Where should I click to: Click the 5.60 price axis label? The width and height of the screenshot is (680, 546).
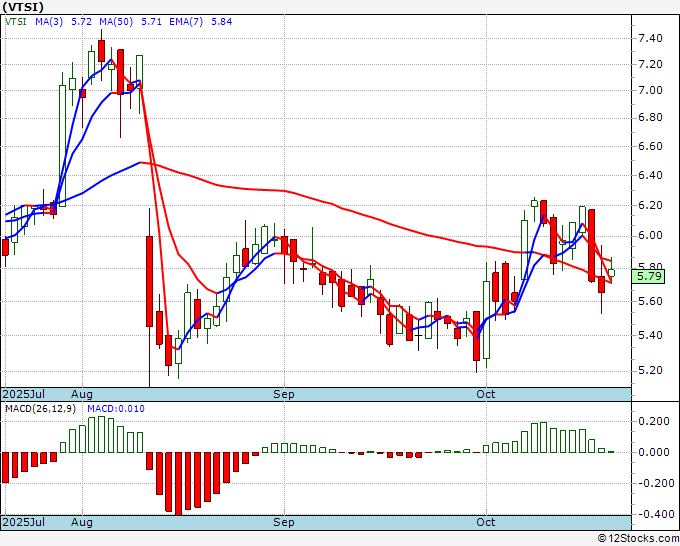[x=651, y=301]
